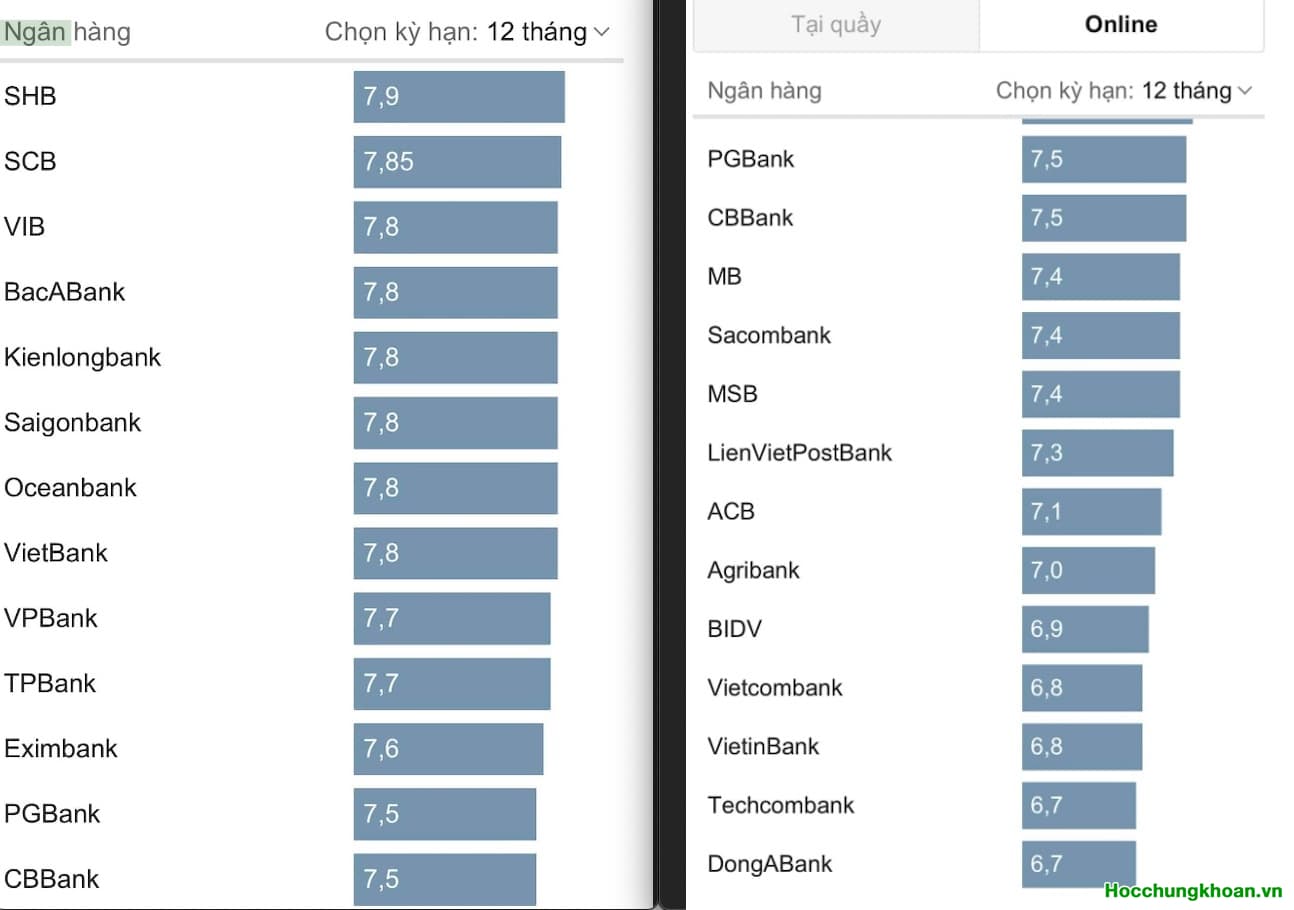Click the Kienlongbank 7,8 bar
Viewport: 1294px width, 910px height.
click(455, 358)
